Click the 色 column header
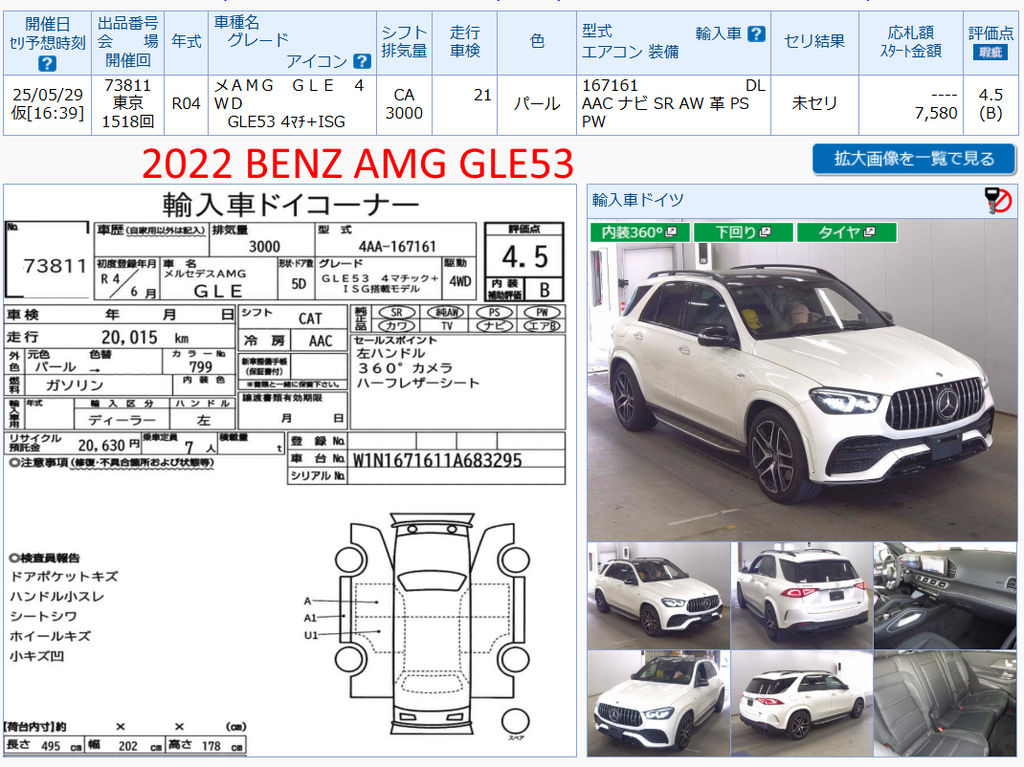 click(x=537, y=42)
